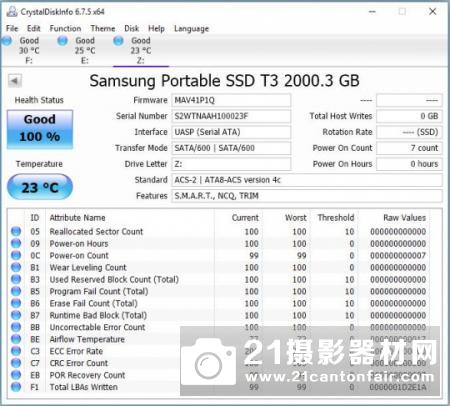Click raw value 000000000007 of Power-on Count
Viewport: 450px width, 406px height.
point(398,256)
